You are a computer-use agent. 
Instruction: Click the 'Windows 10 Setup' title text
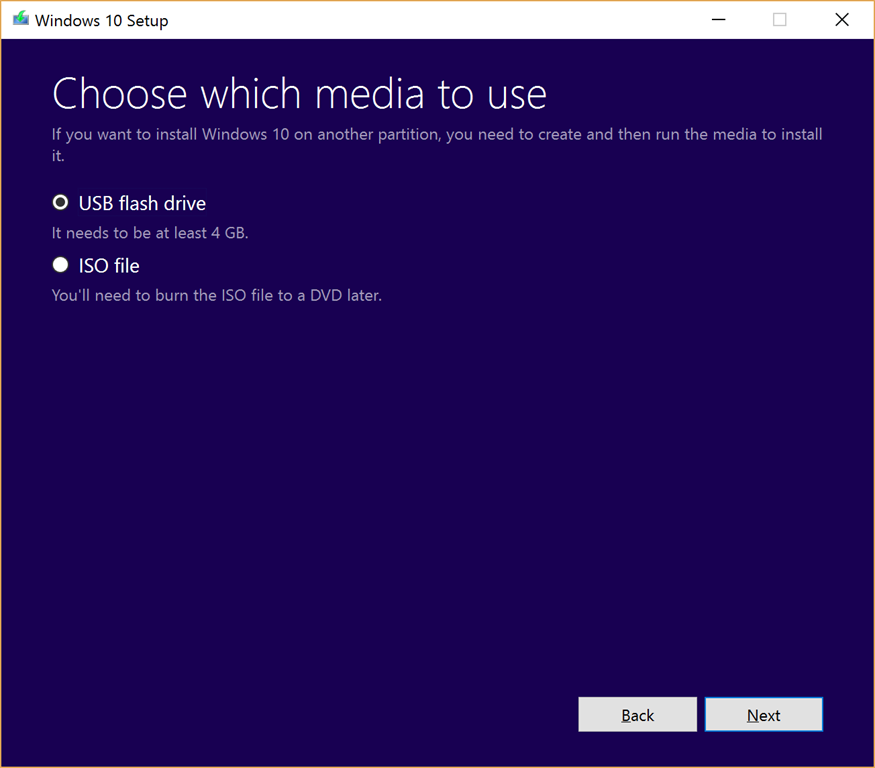102,21
